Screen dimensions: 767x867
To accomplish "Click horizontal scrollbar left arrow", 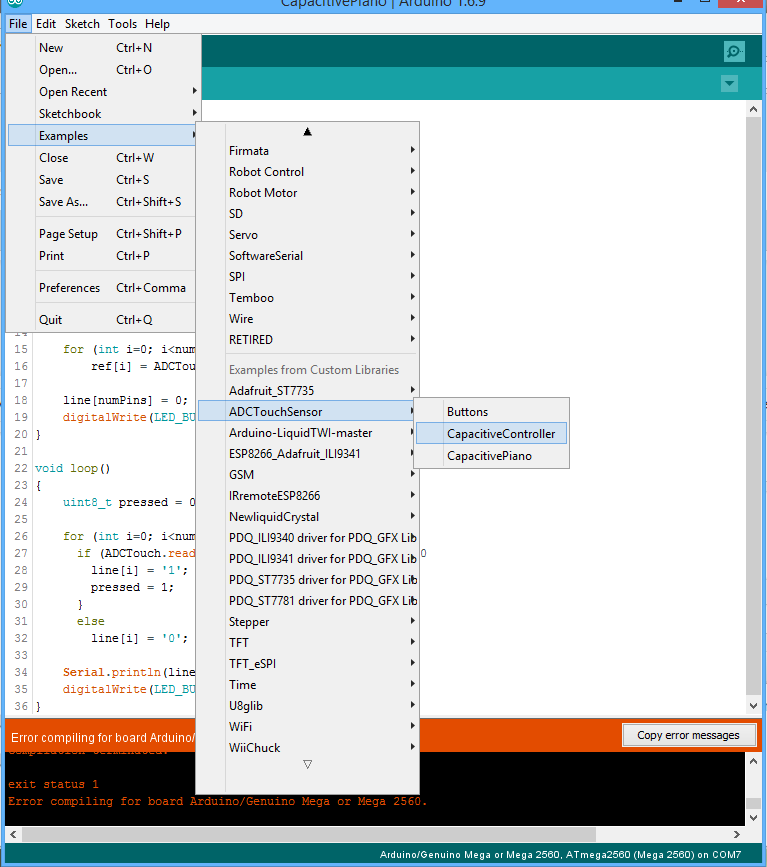I will coord(13,834).
